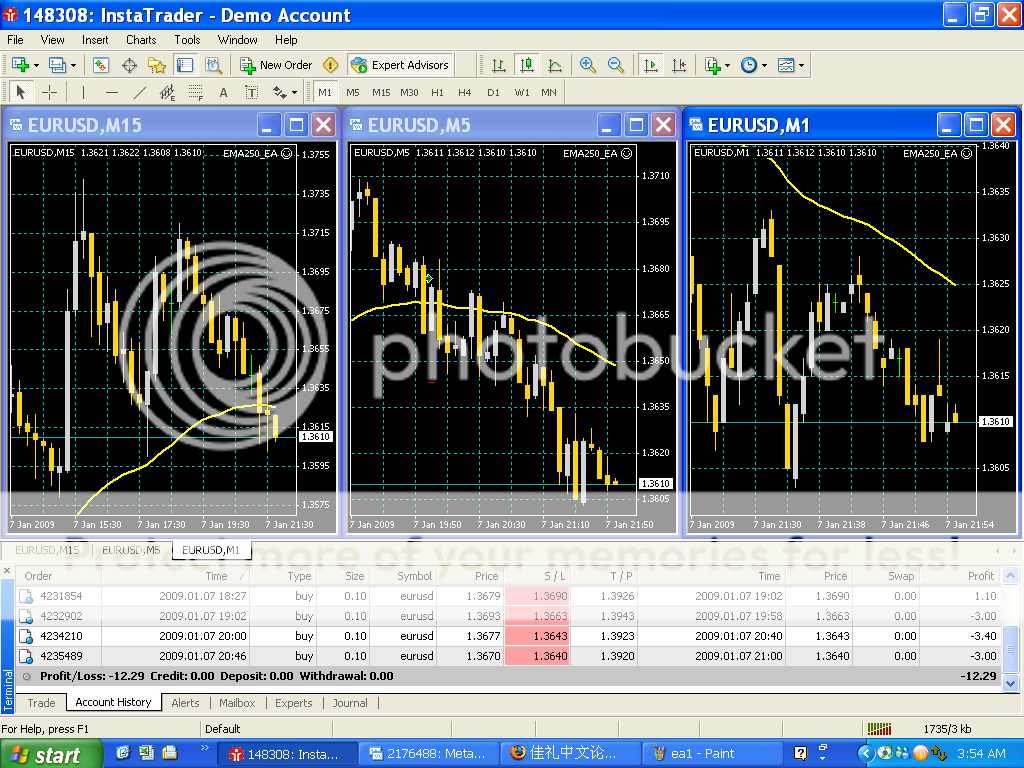
Task: Select the H4 timeframe button
Action: point(465,93)
